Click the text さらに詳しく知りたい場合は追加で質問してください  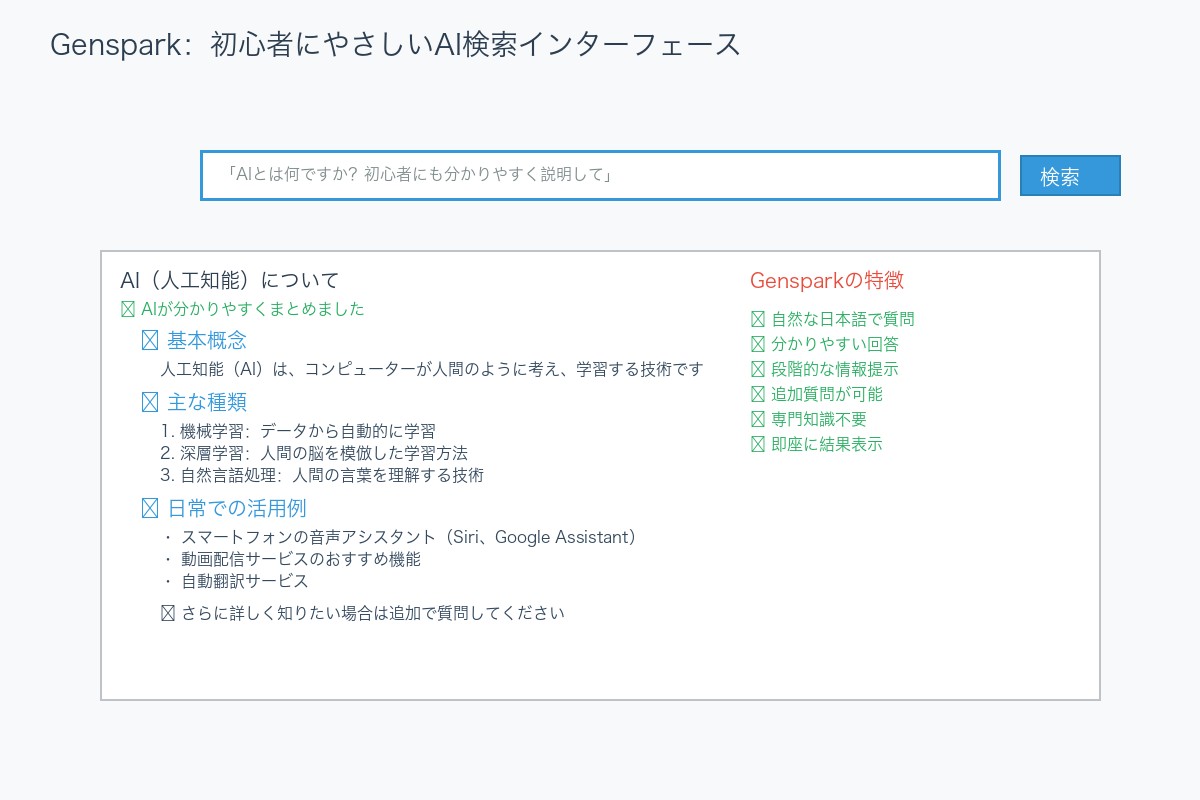(x=373, y=613)
